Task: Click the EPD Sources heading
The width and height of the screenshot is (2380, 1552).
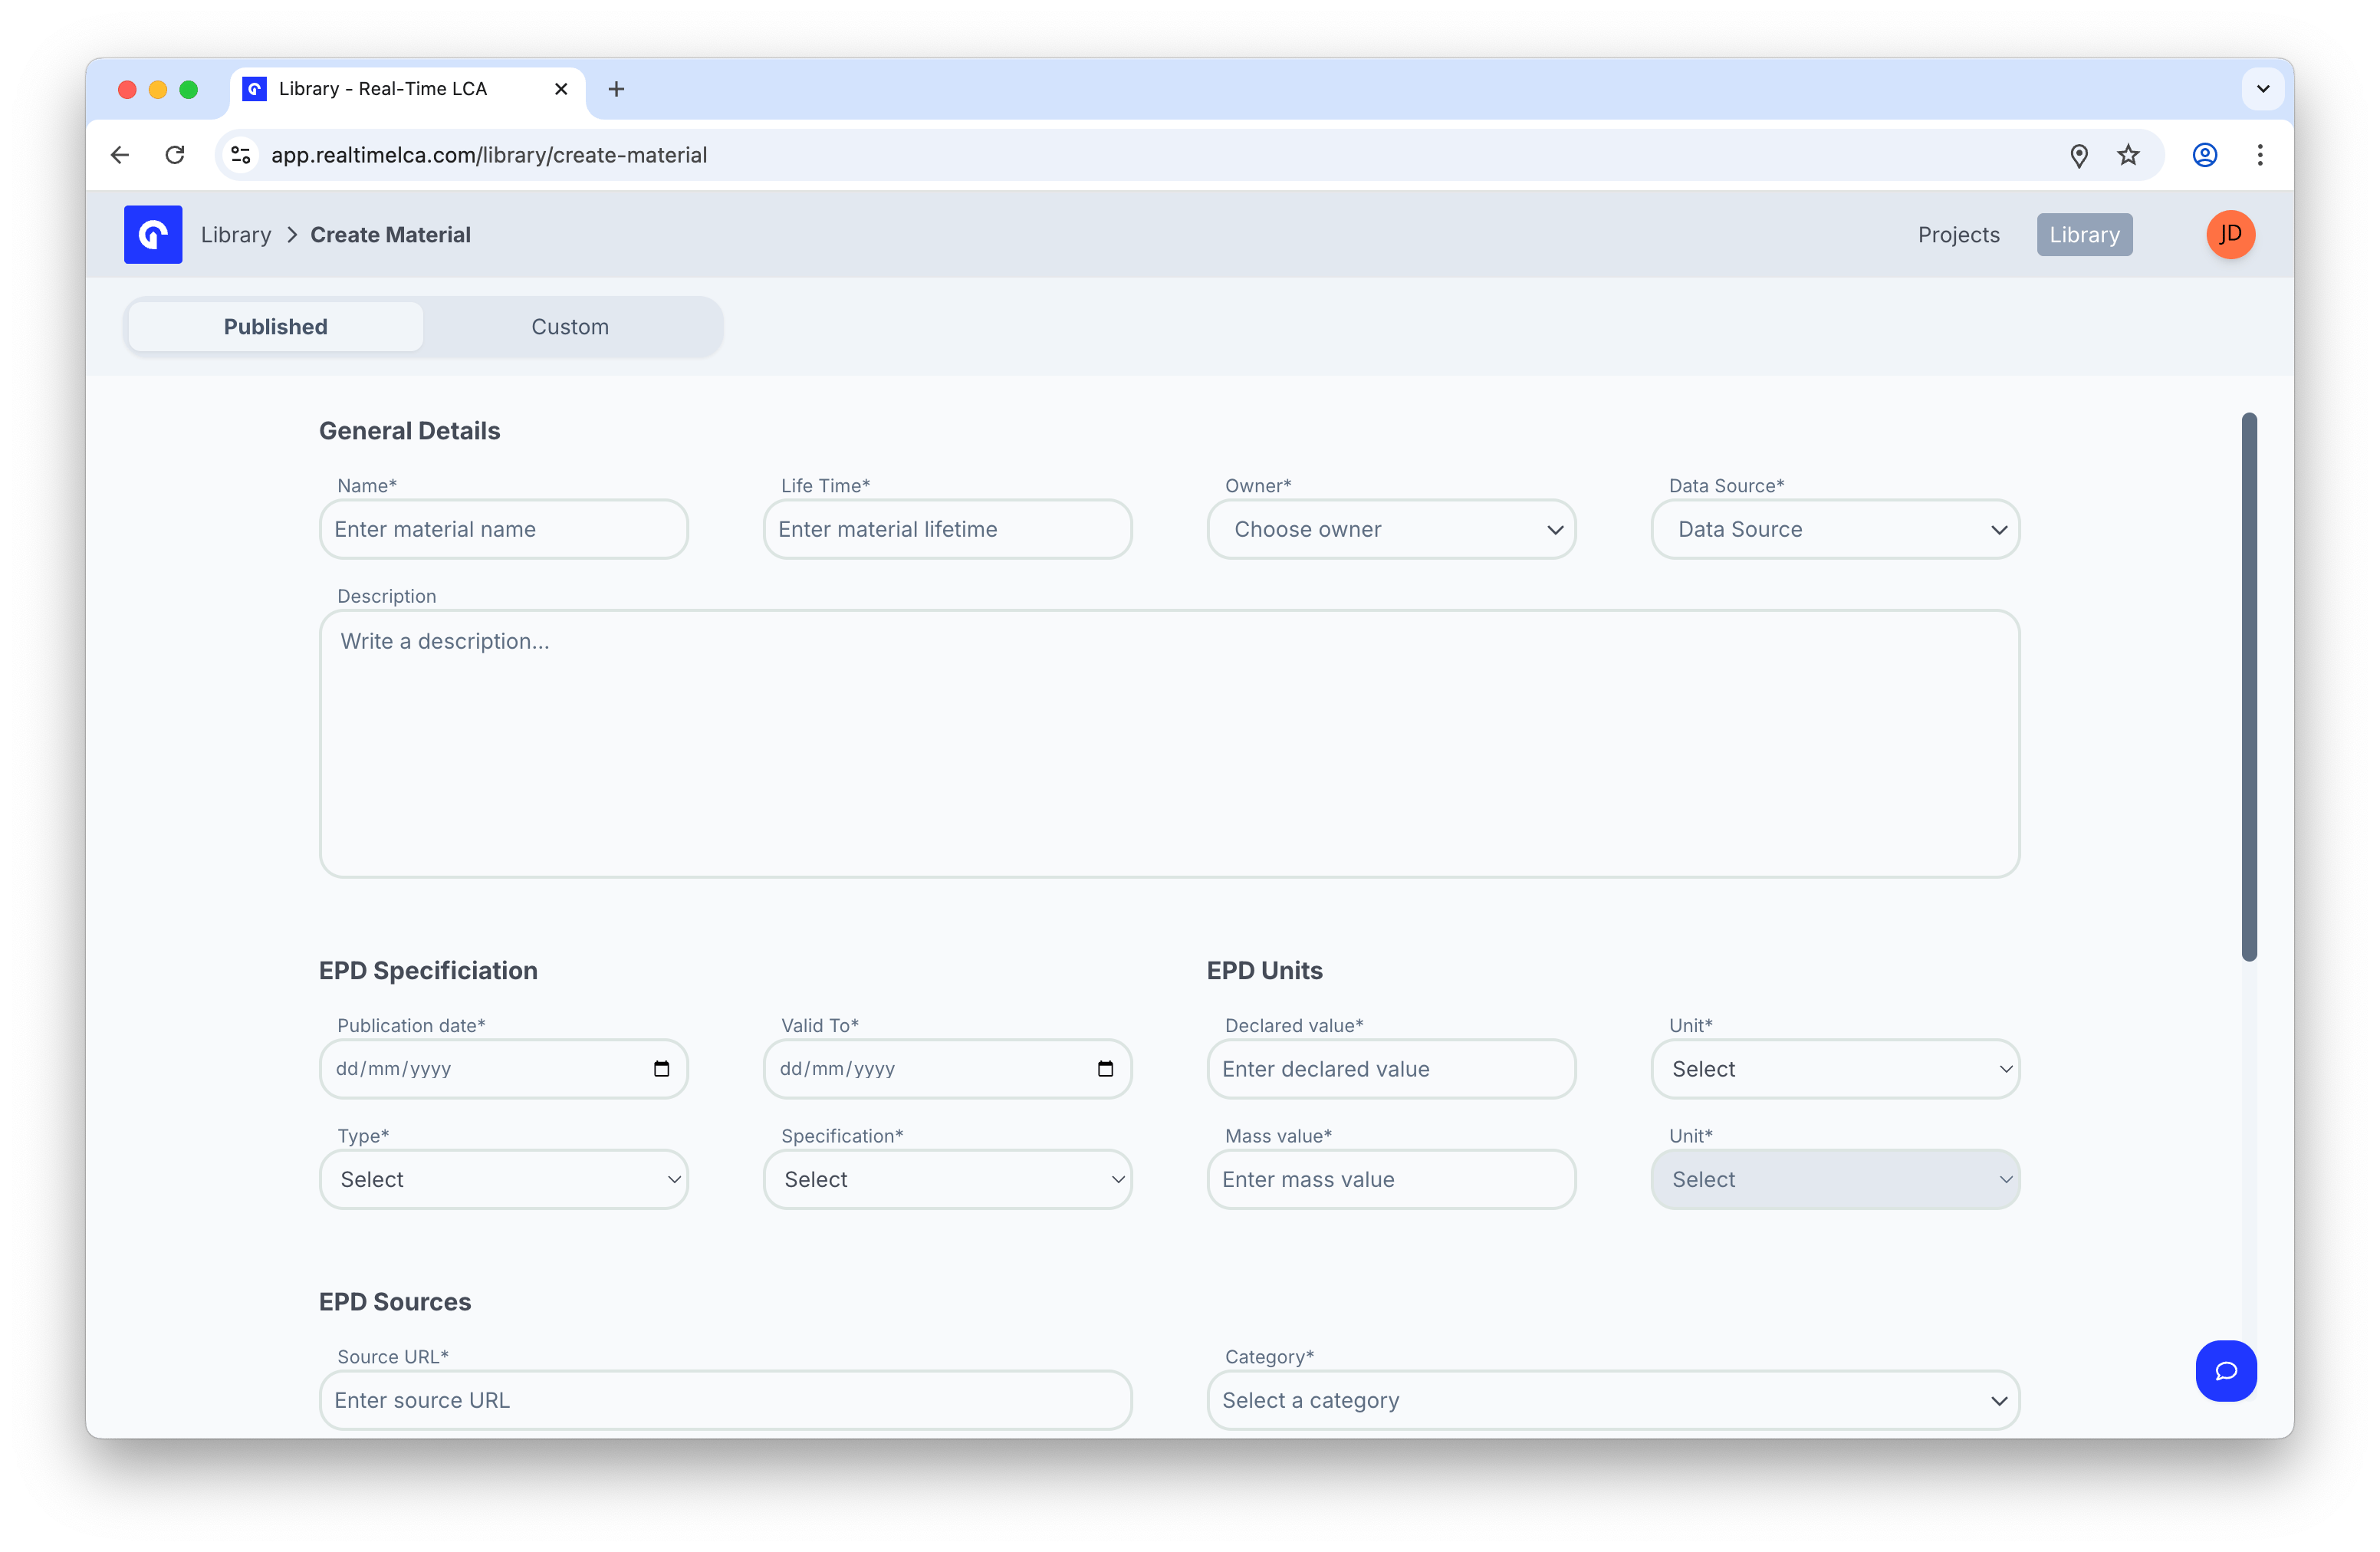Action: [394, 1301]
